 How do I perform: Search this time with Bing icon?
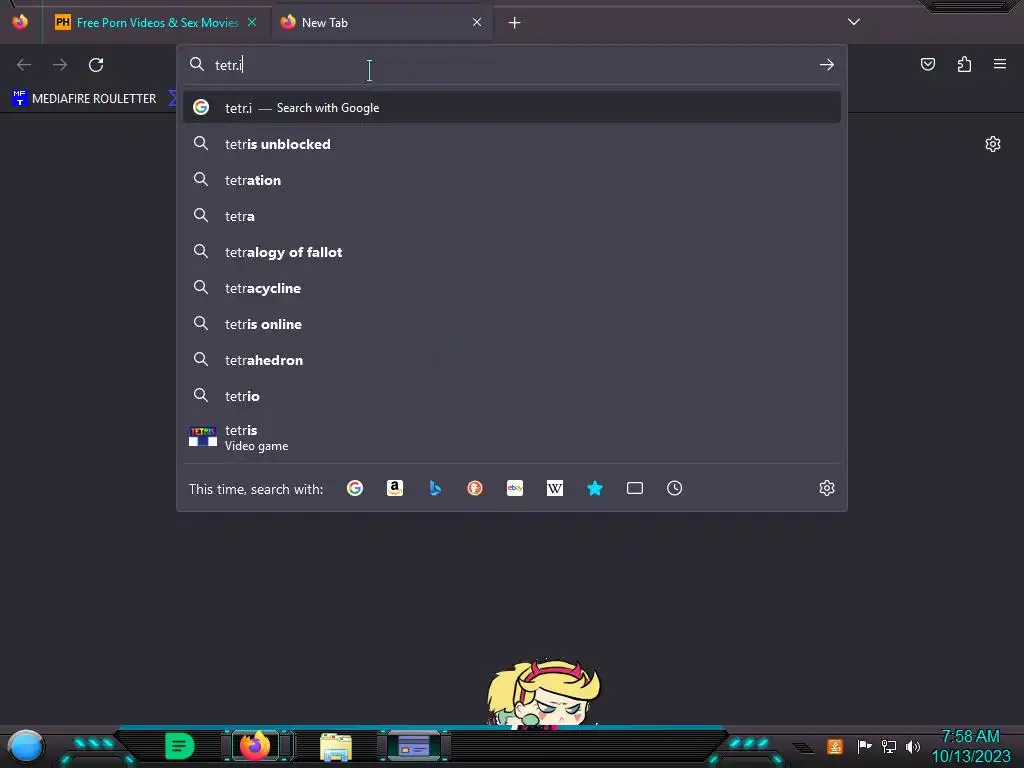tap(435, 488)
